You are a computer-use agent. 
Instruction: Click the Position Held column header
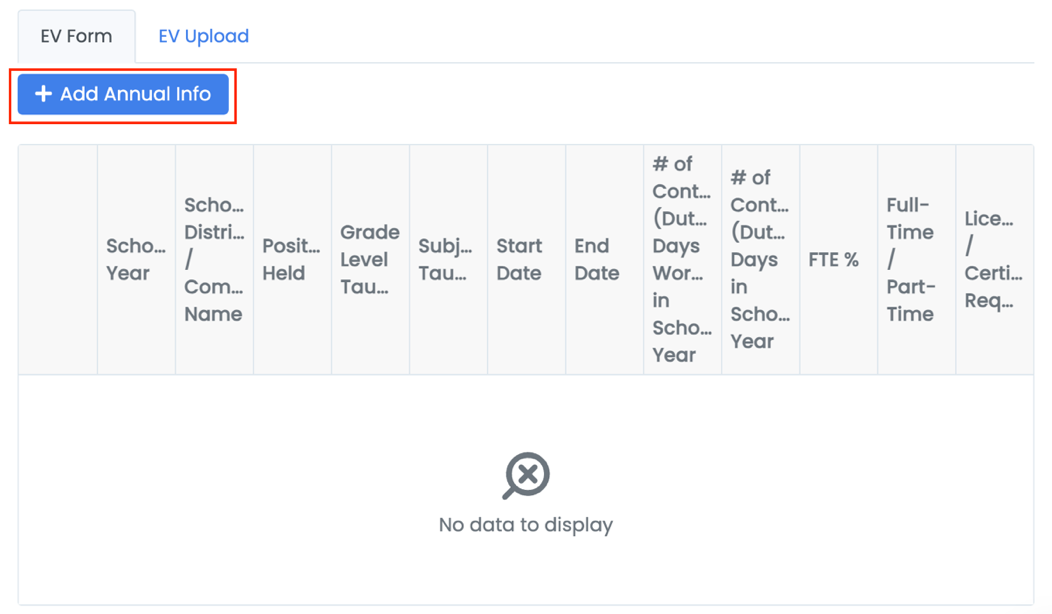click(x=292, y=260)
